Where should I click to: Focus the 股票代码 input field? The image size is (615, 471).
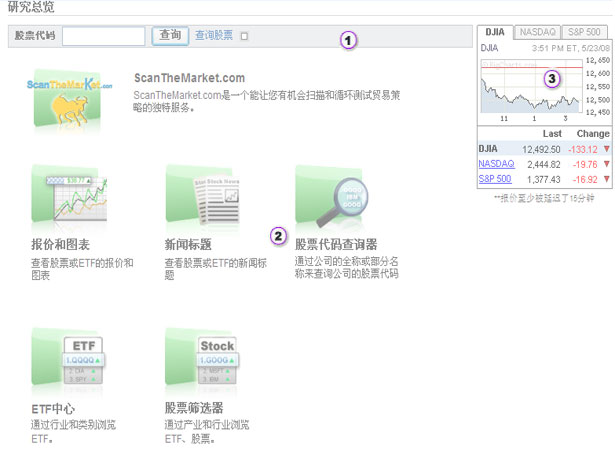(104, 36)
